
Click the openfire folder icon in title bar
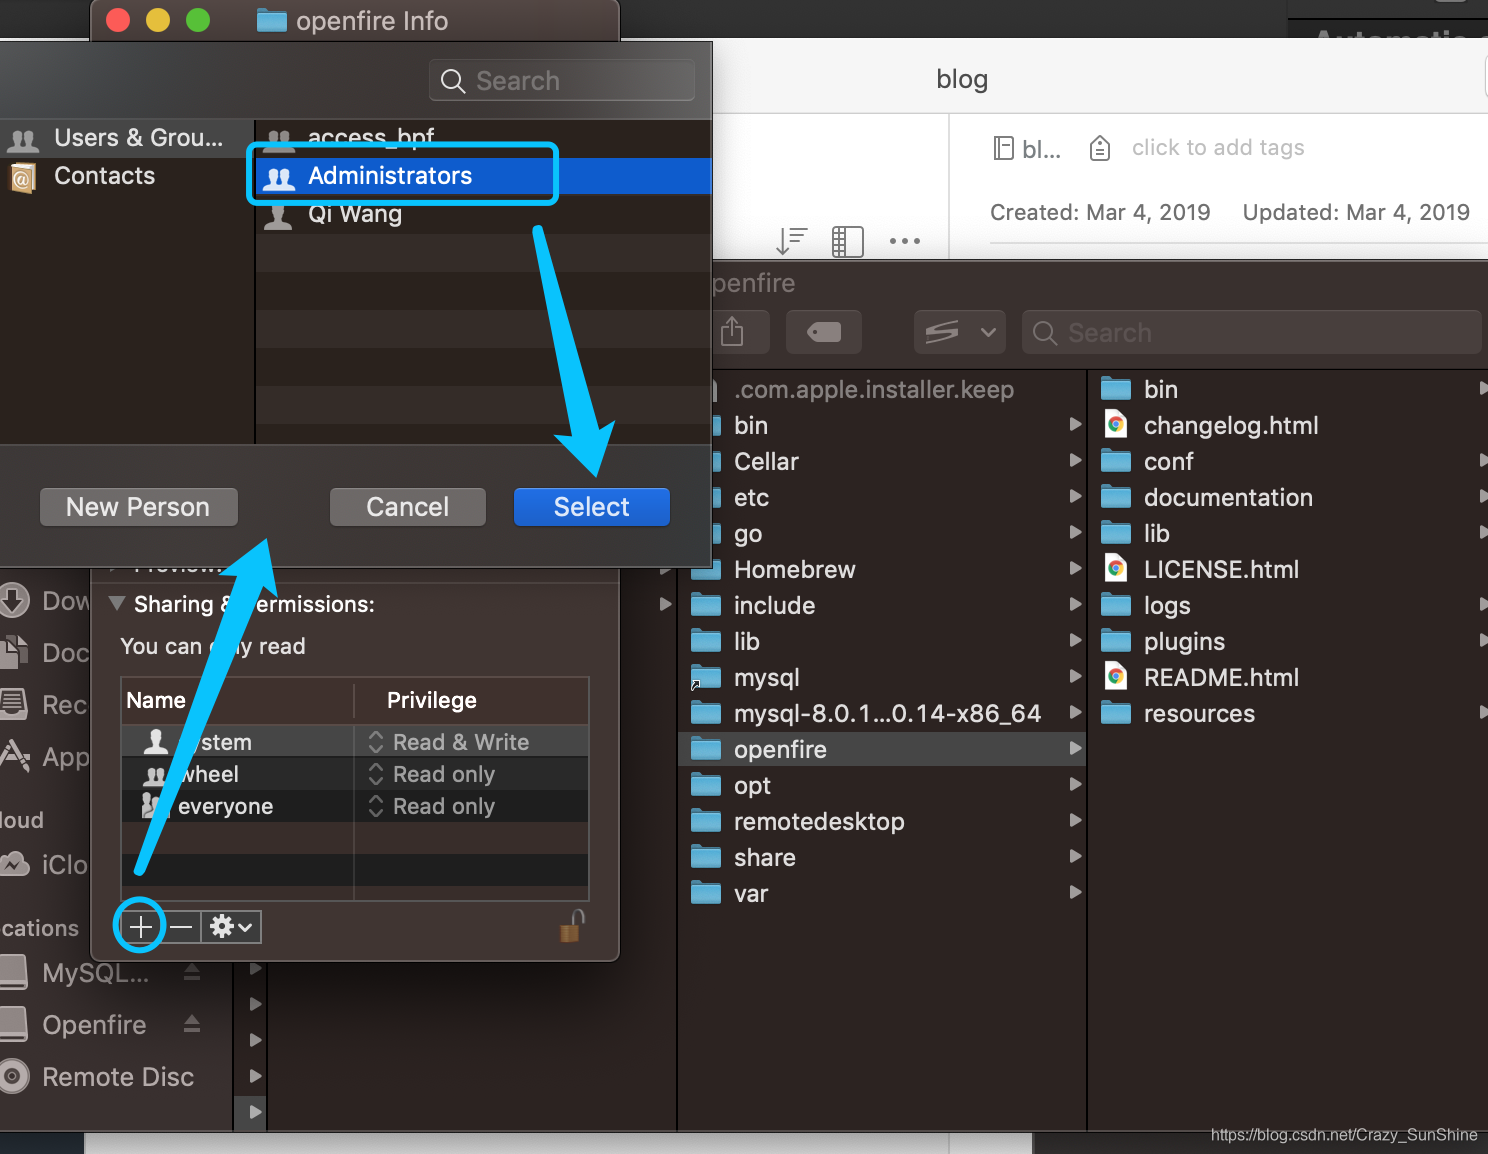coord(272,20)
